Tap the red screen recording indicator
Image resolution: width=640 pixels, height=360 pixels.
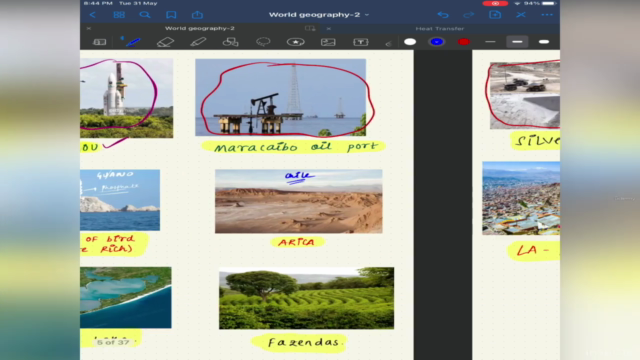pos(495,3)
